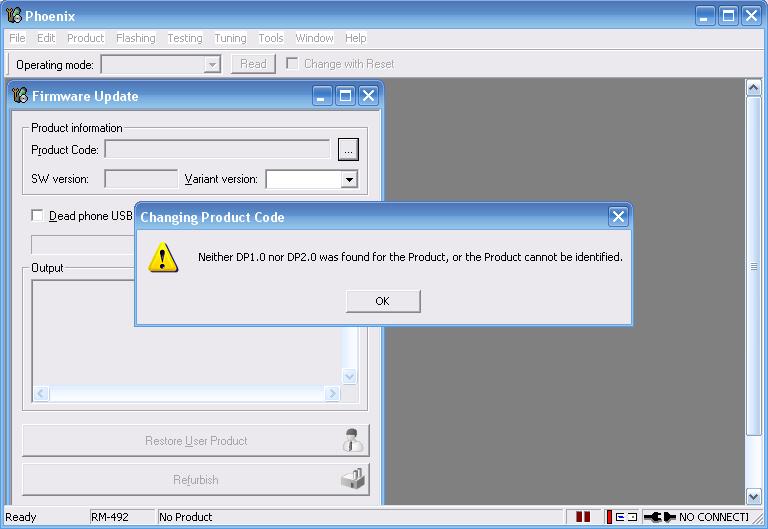Click Output scroll left arrow
The image size is (768, 529).
[41, 393]
